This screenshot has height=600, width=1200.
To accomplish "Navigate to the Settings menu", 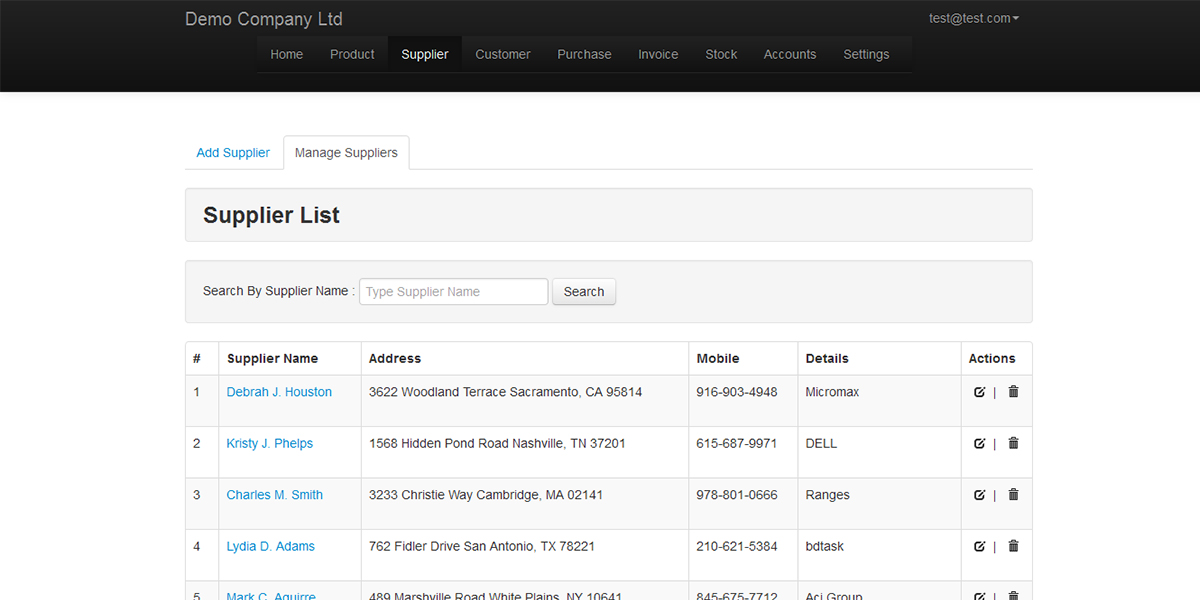I will [x=866, y=54].
